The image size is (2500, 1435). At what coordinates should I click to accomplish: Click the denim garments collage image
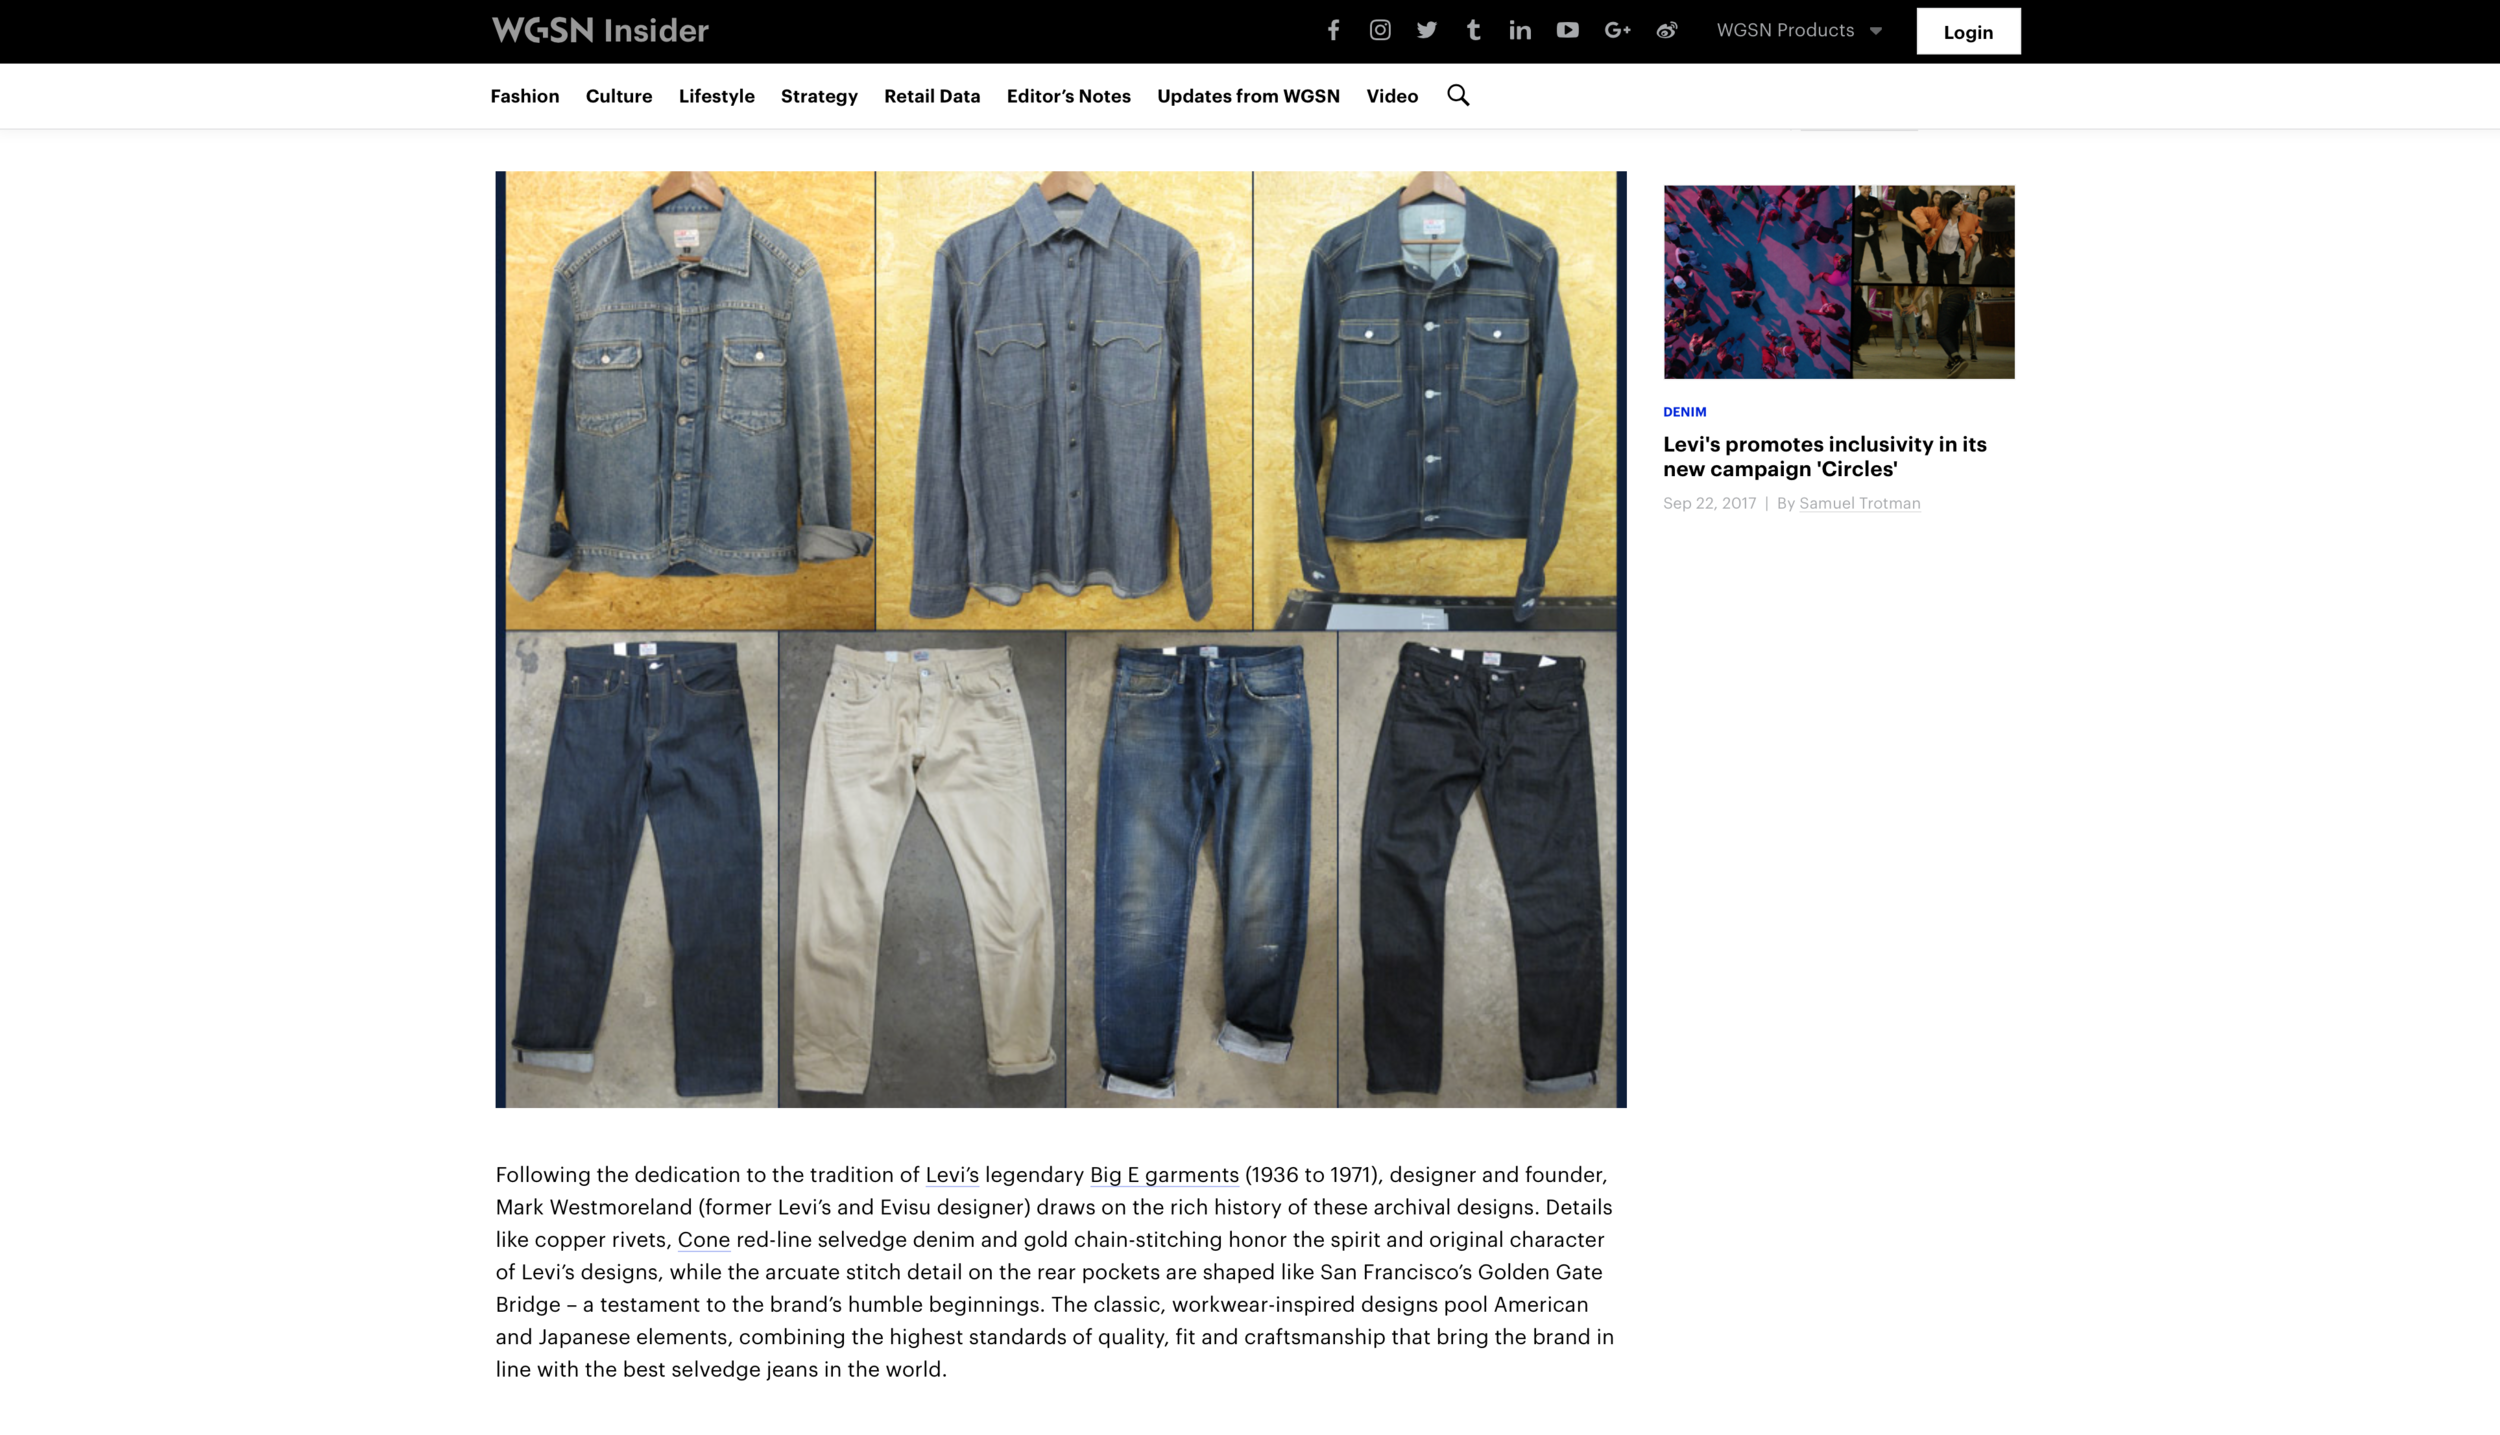click(1061, 639)
